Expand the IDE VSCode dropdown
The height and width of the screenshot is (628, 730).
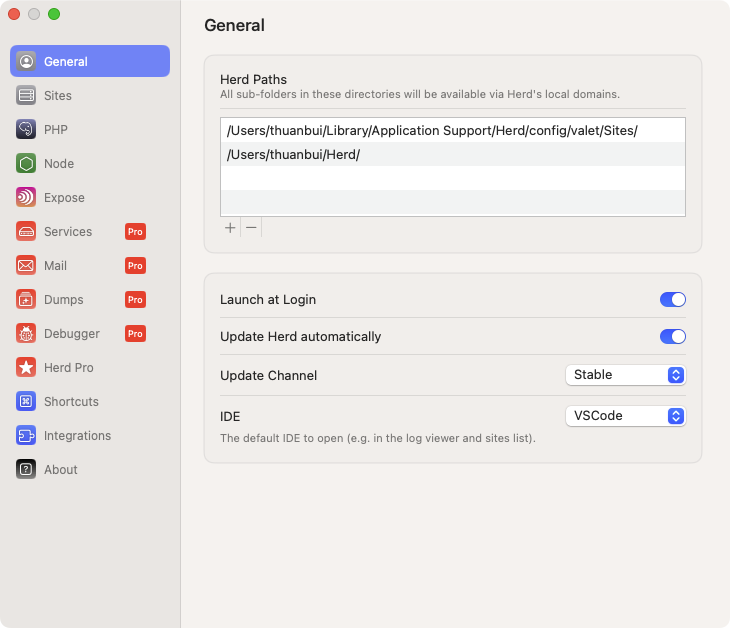click(x=626, y=416)
